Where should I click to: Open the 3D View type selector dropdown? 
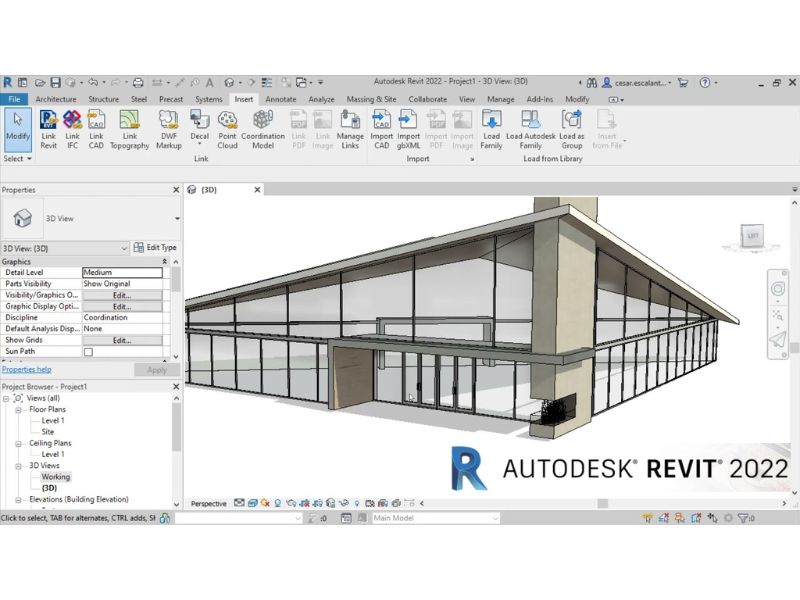coord(177,218)
